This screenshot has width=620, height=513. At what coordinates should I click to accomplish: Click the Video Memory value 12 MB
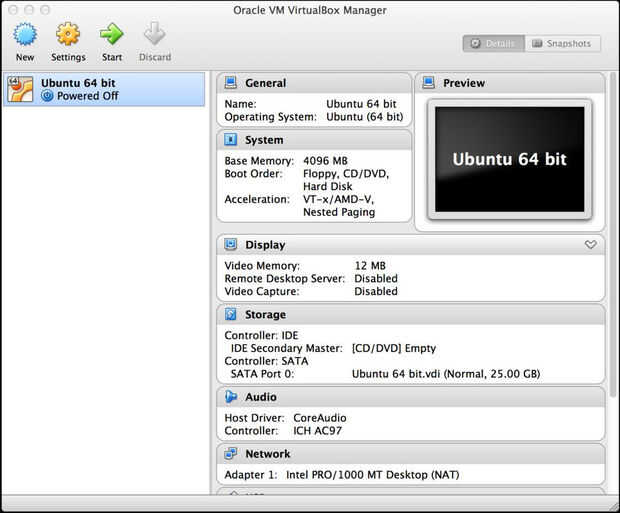coord(370,266)
